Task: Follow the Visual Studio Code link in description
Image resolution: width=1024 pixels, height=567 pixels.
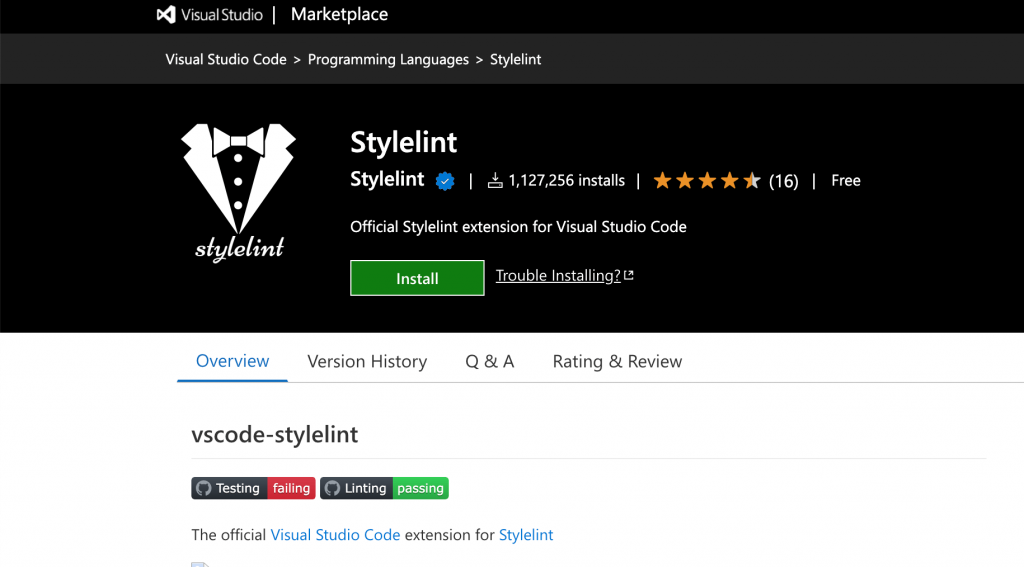Action: click(335, 535)
